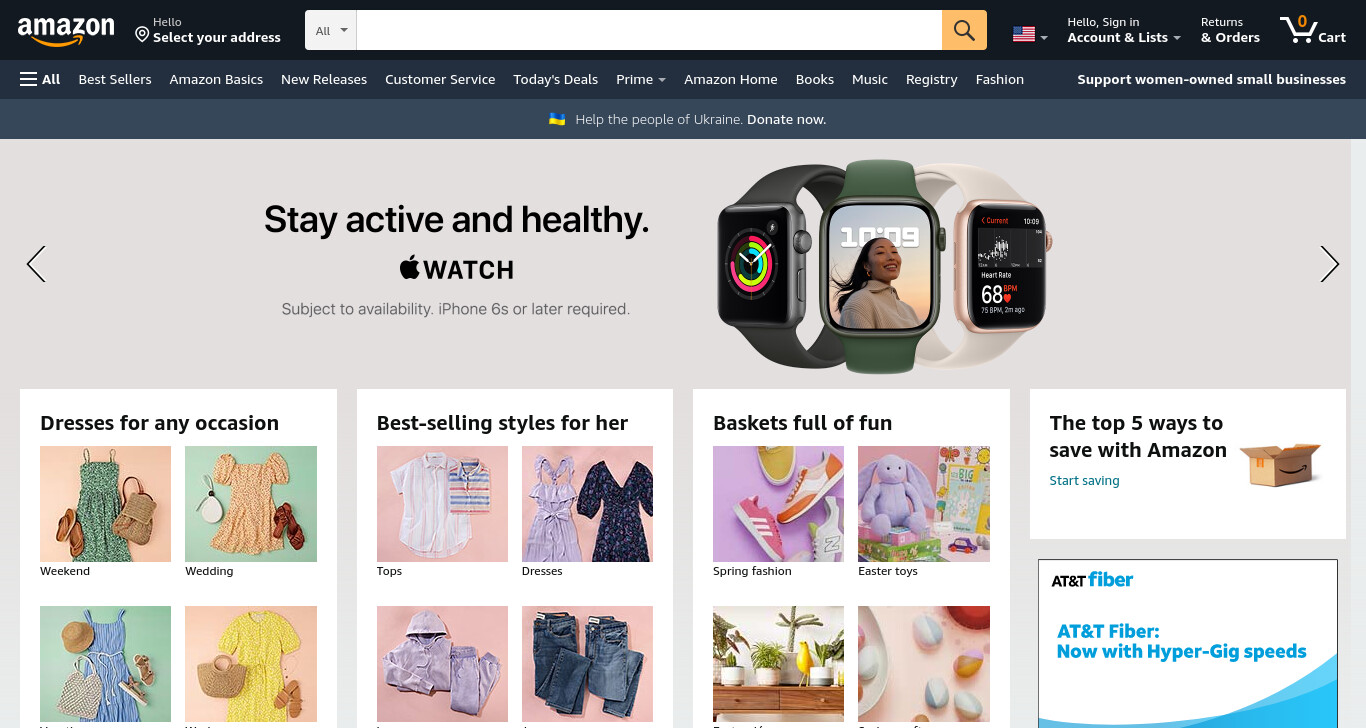Click the orange search magnifier button
The height and width of the screenshot is (728, 1366).
click(x=964, y=30)
